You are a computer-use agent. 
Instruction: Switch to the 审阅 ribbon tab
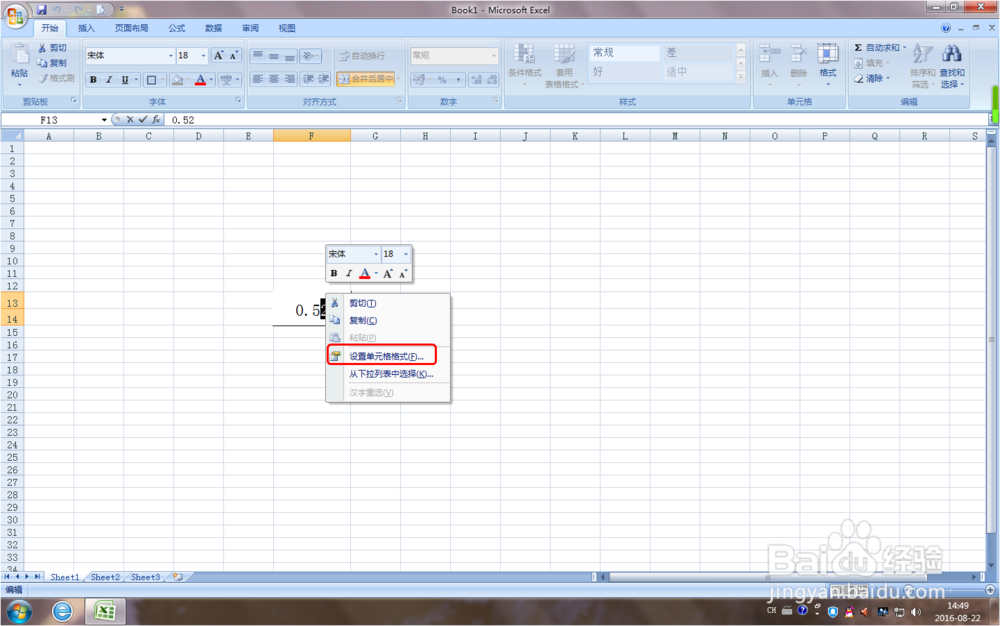[x=251, y=28]
